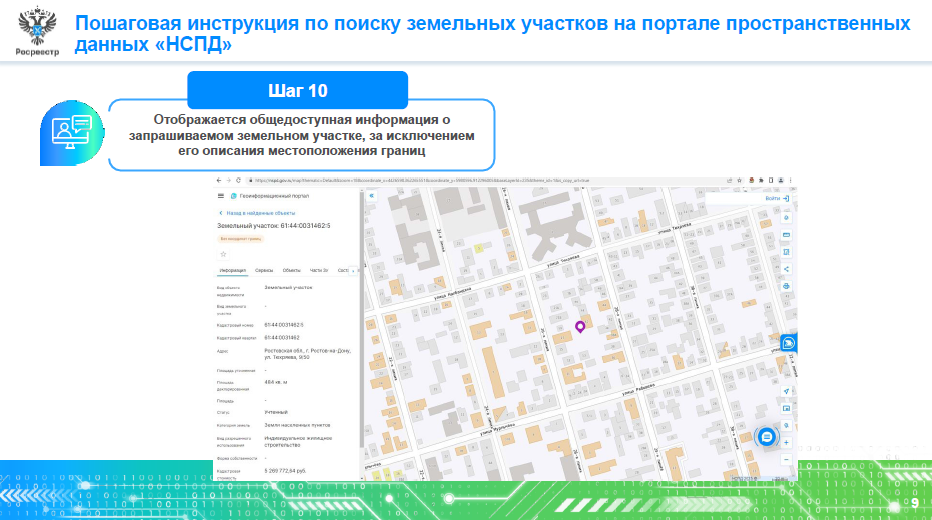Click the Росреестр logo
The image size is (932, 520).
click(37, 31)
